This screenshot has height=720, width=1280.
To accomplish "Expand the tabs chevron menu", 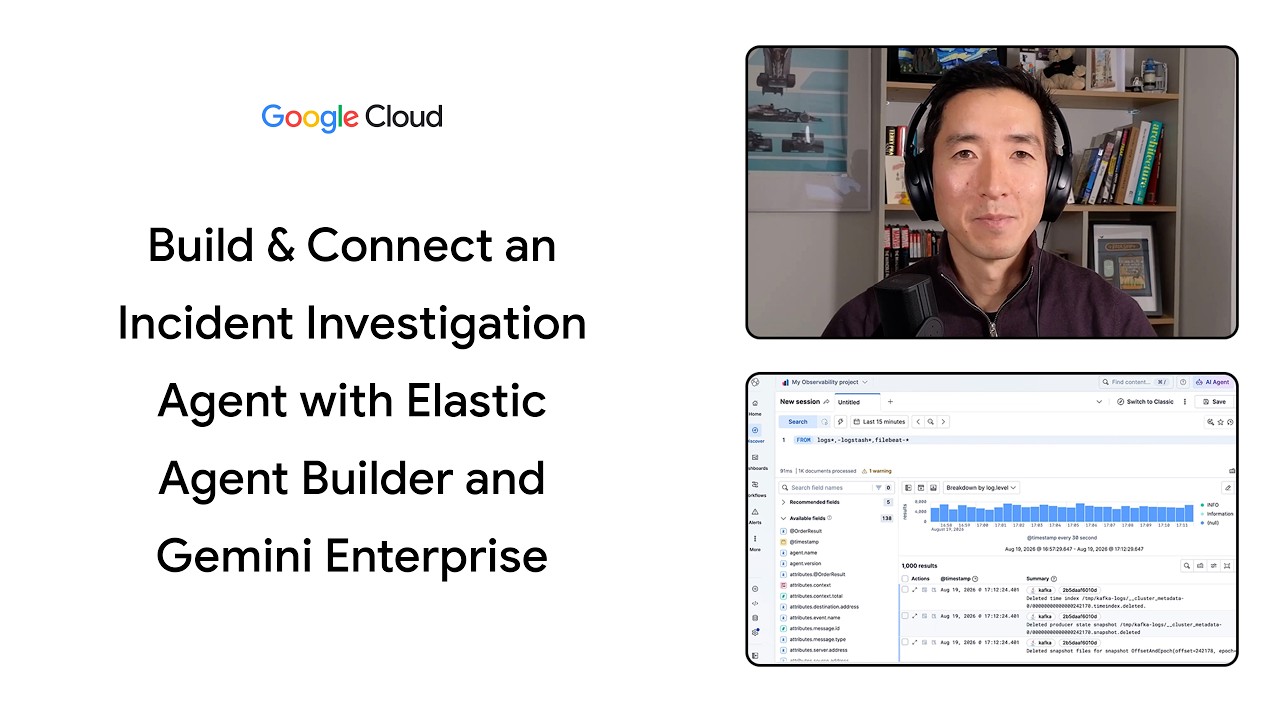I will click(1099, 402).
